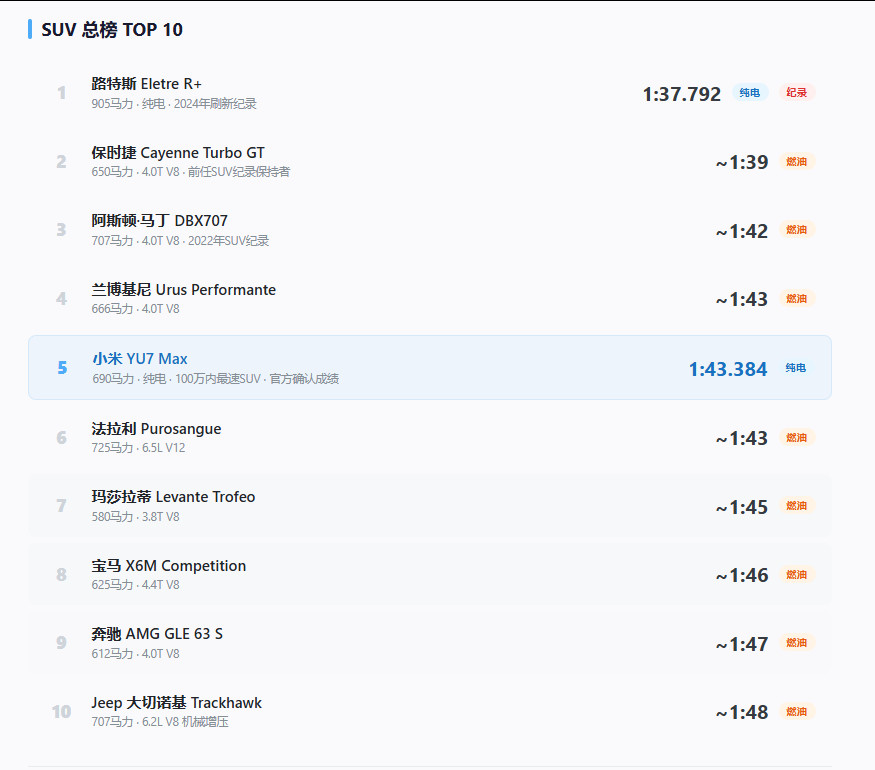Click "707马力 · 6.2L V8 机械增压" subtitle
The image size is (875, 770).
(x=160, y=722)
